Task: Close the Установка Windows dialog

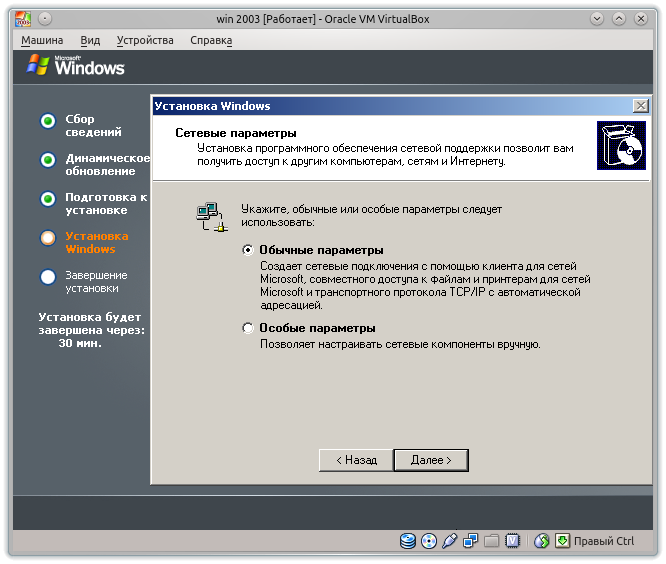Action: point(641,106)
